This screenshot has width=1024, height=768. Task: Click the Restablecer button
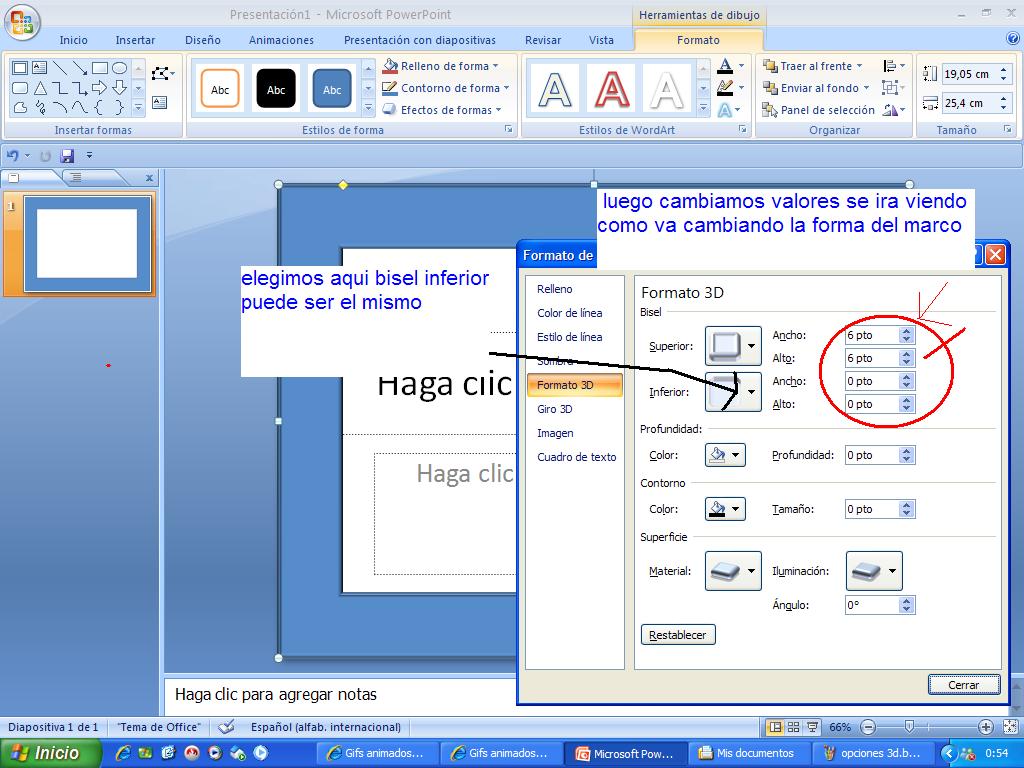coord(678,635)
